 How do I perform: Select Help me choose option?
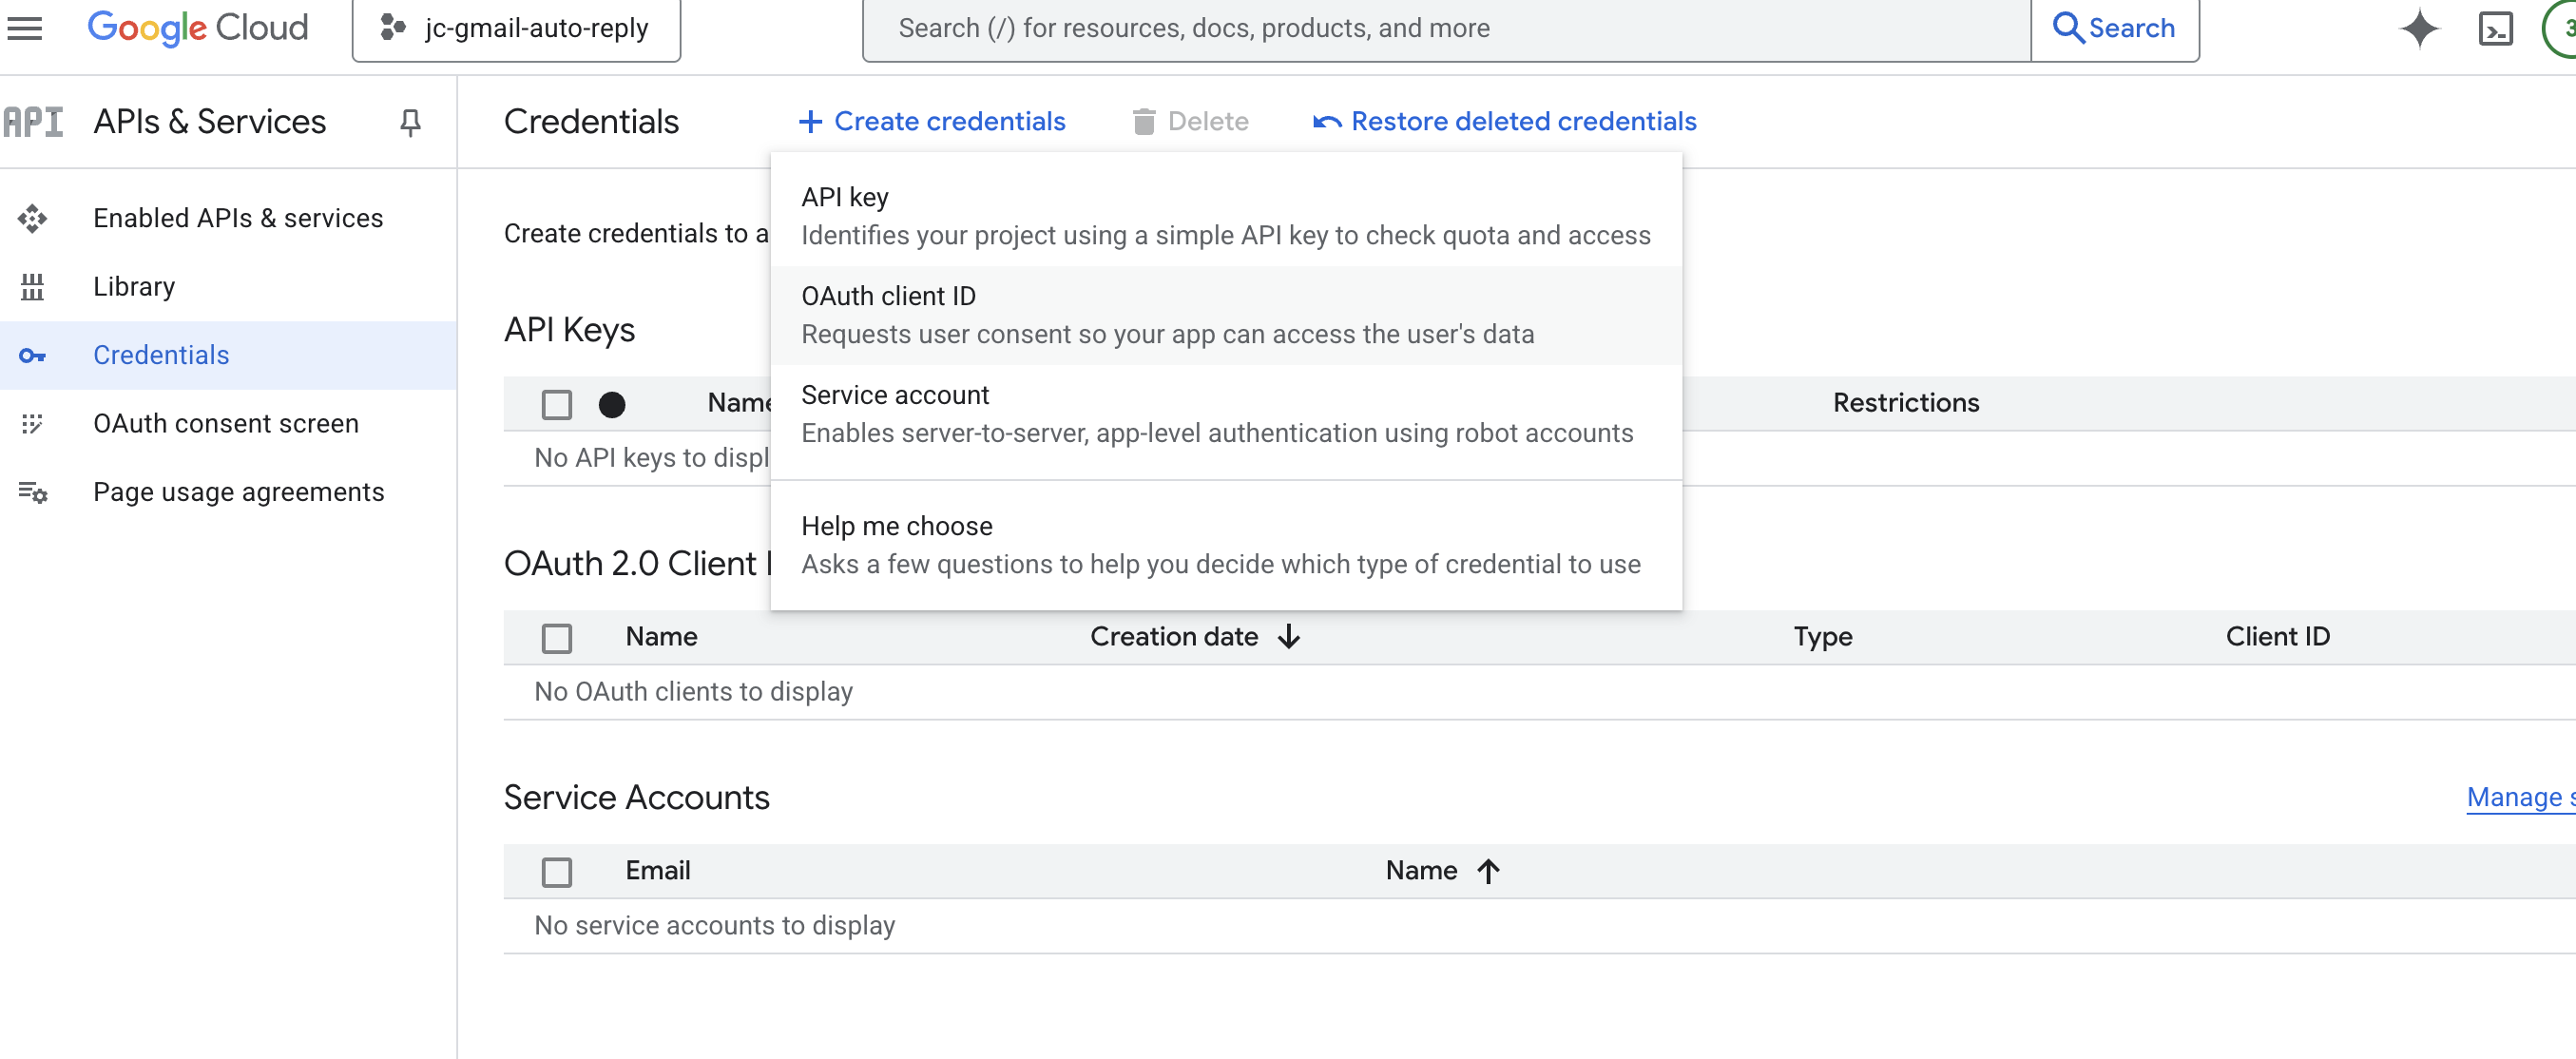[x=1226, y=545]
